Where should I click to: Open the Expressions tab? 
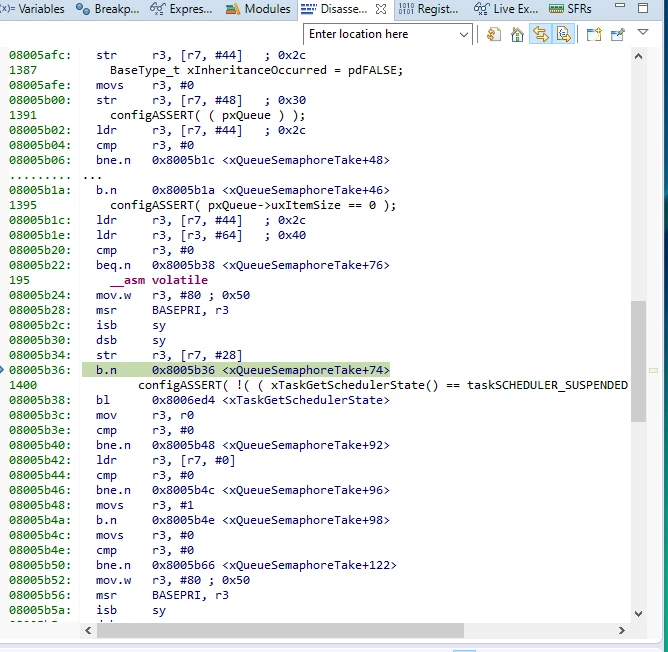(181, 9)
